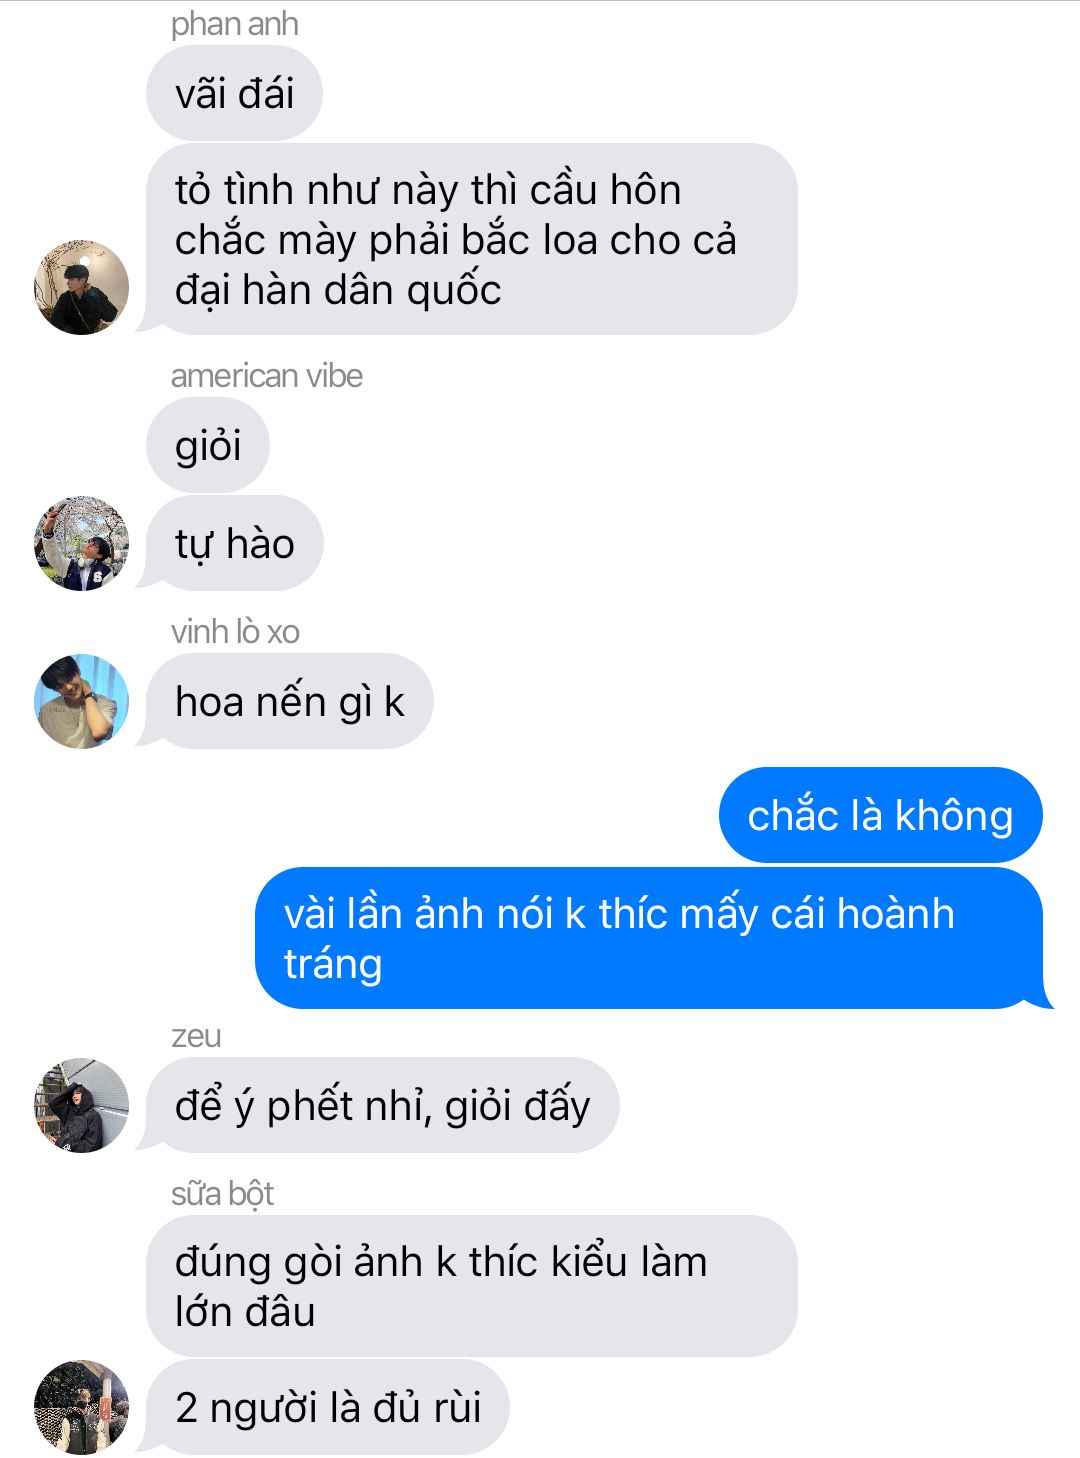Select the 'vãi đái' message bubble
Viewport: 1080px width, 1458px height.
click(234, 93)
